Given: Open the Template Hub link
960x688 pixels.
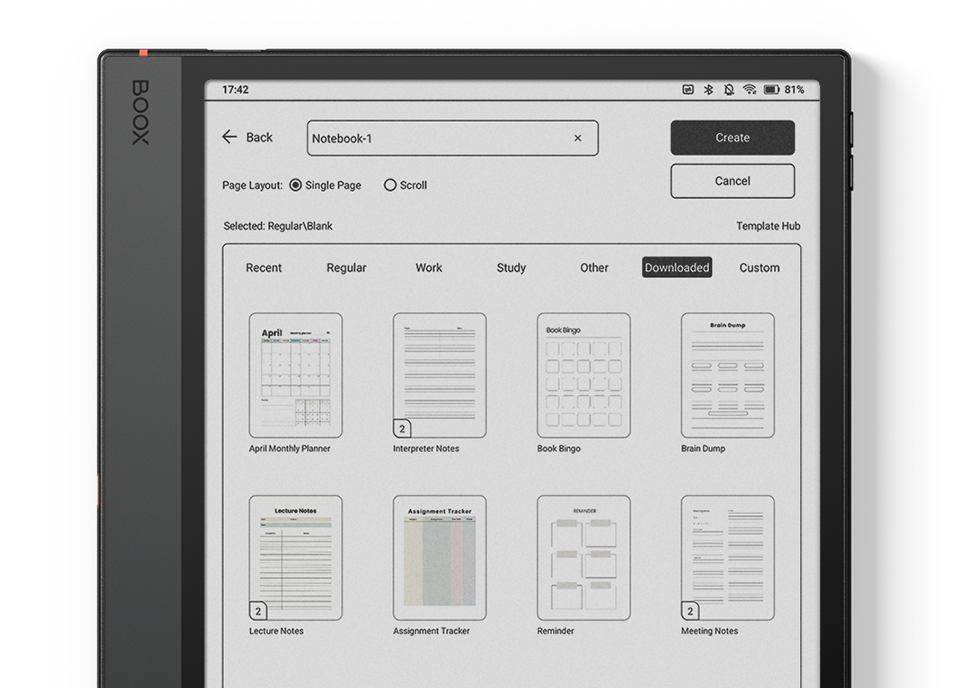Looking at the screenshot, I should 768,226.
